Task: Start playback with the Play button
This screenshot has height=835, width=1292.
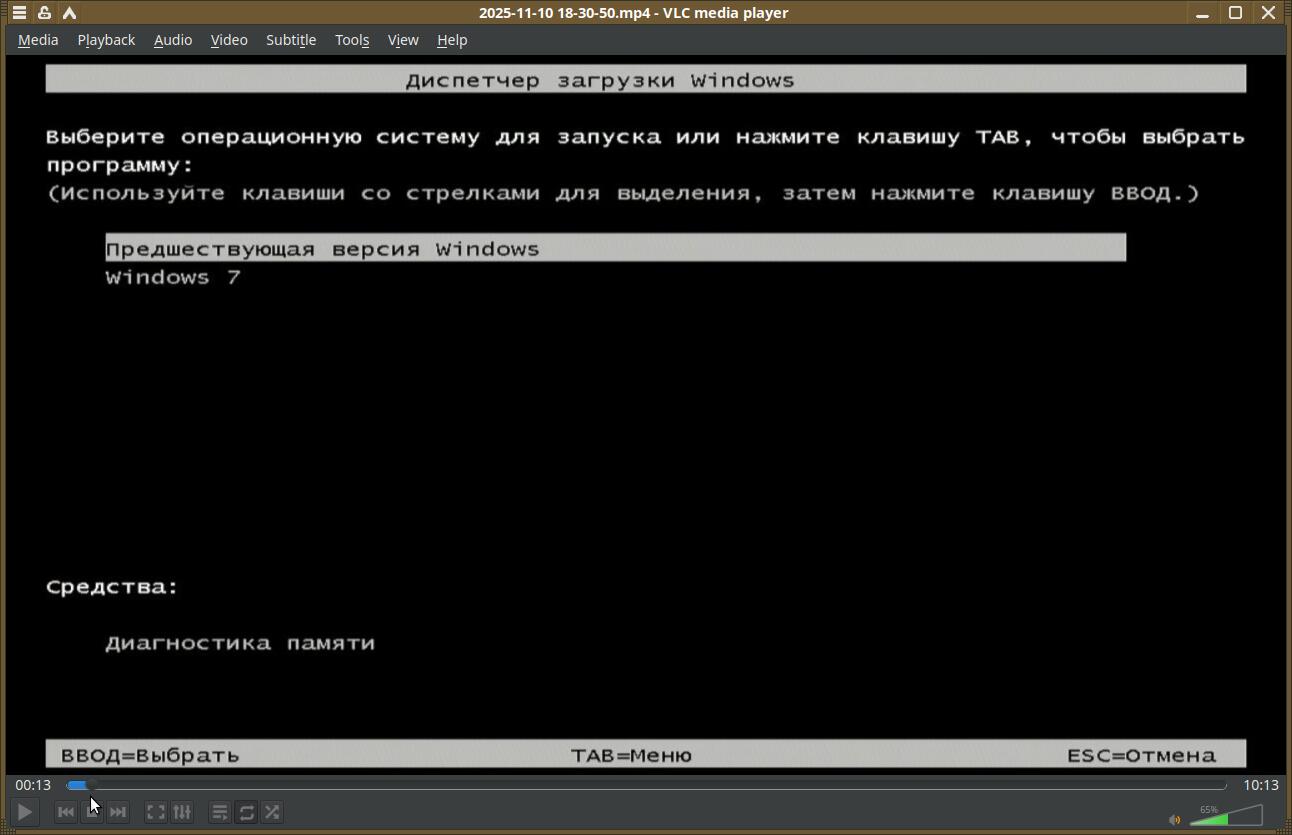Action: [25, 812]
